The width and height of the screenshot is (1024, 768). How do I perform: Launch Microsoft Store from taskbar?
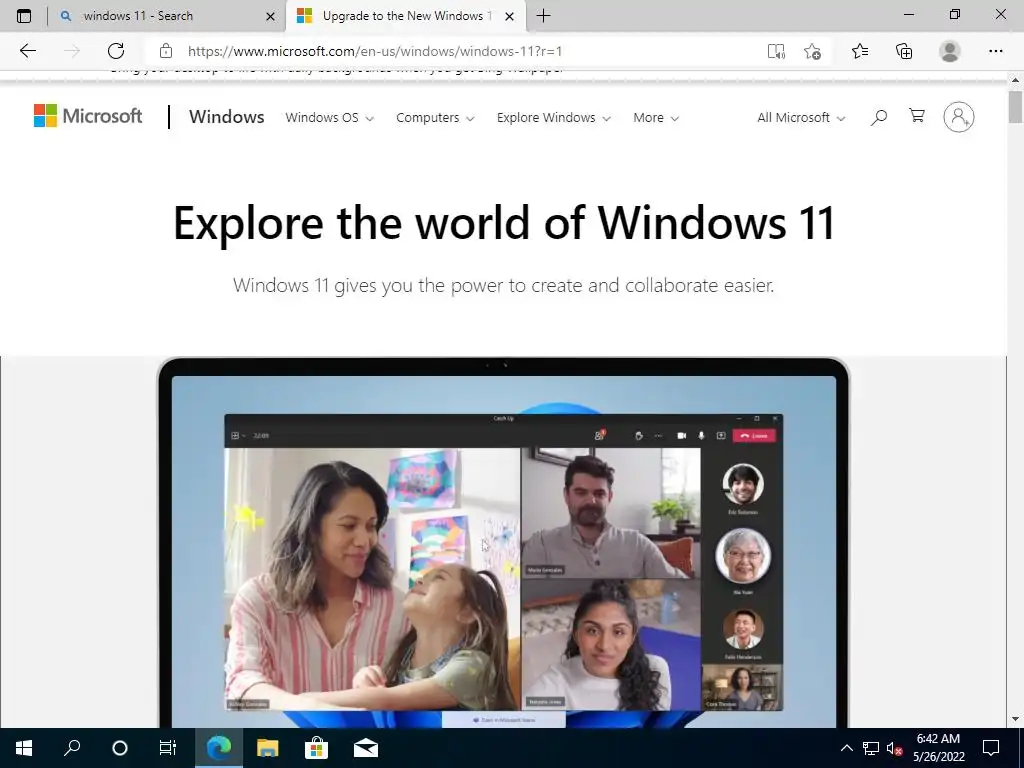(x=316, y=748)
